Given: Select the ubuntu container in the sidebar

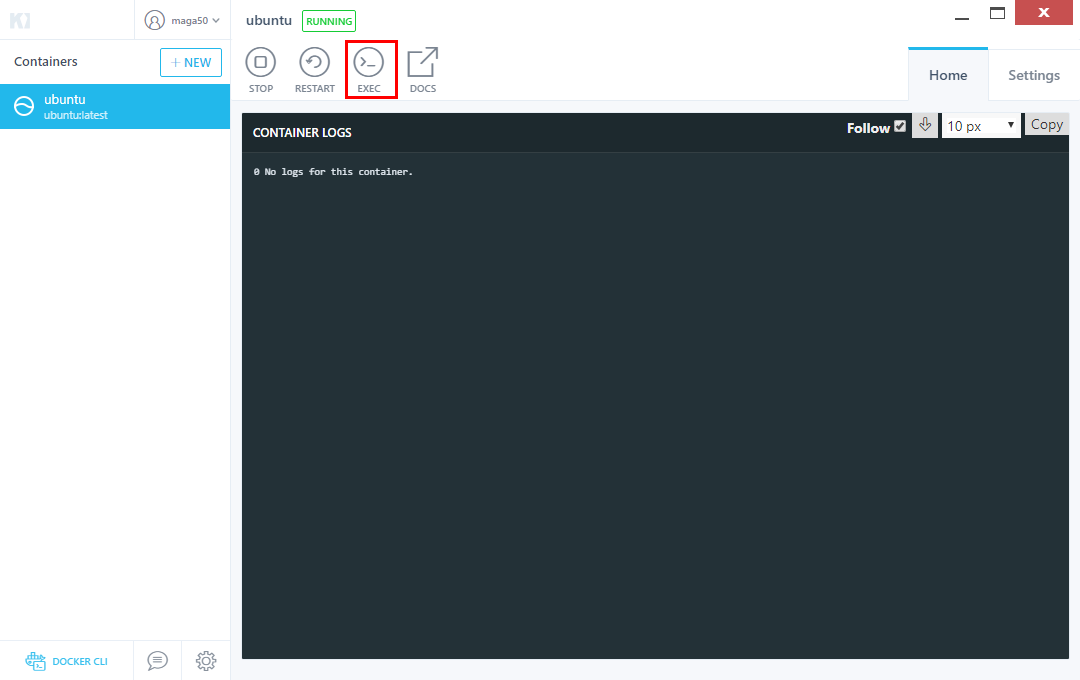Looking at the screenshot, I should click(115, 106).
